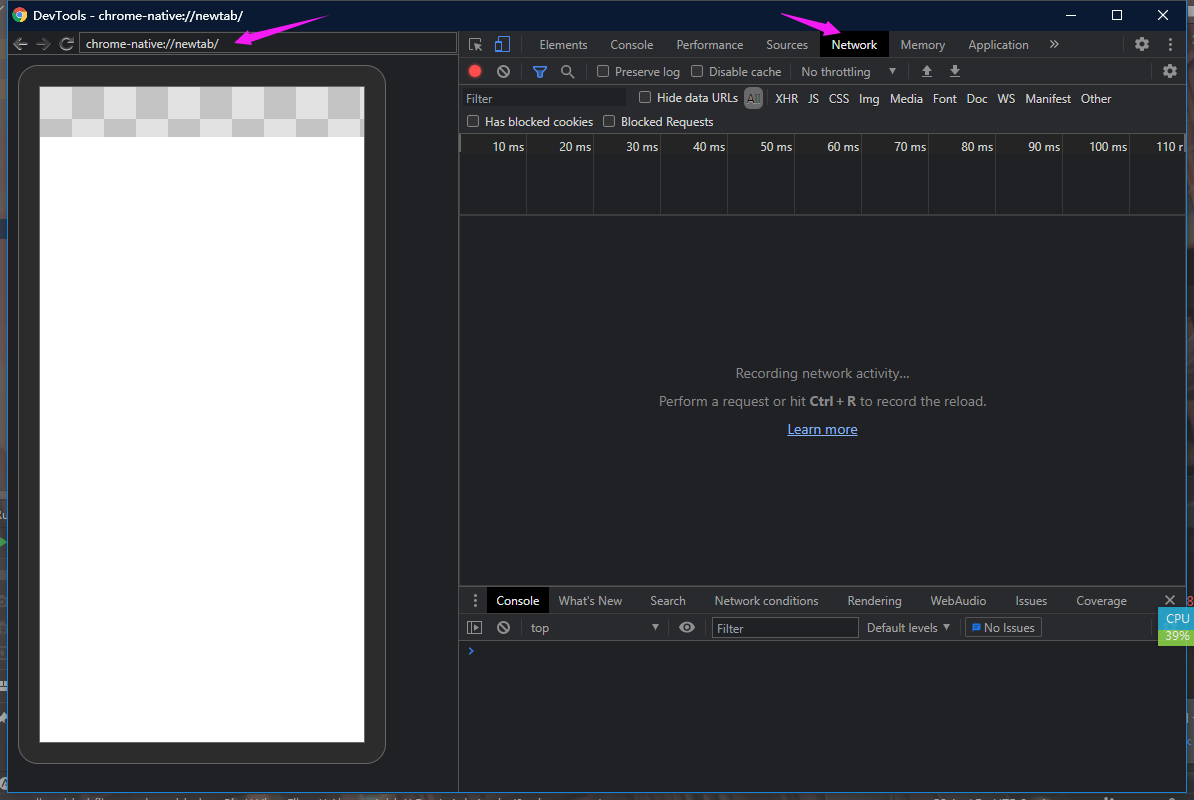This screenshot has width=1194, height=800.
Task: Close the bottom drawer panel
Action: click(1170, 601)
